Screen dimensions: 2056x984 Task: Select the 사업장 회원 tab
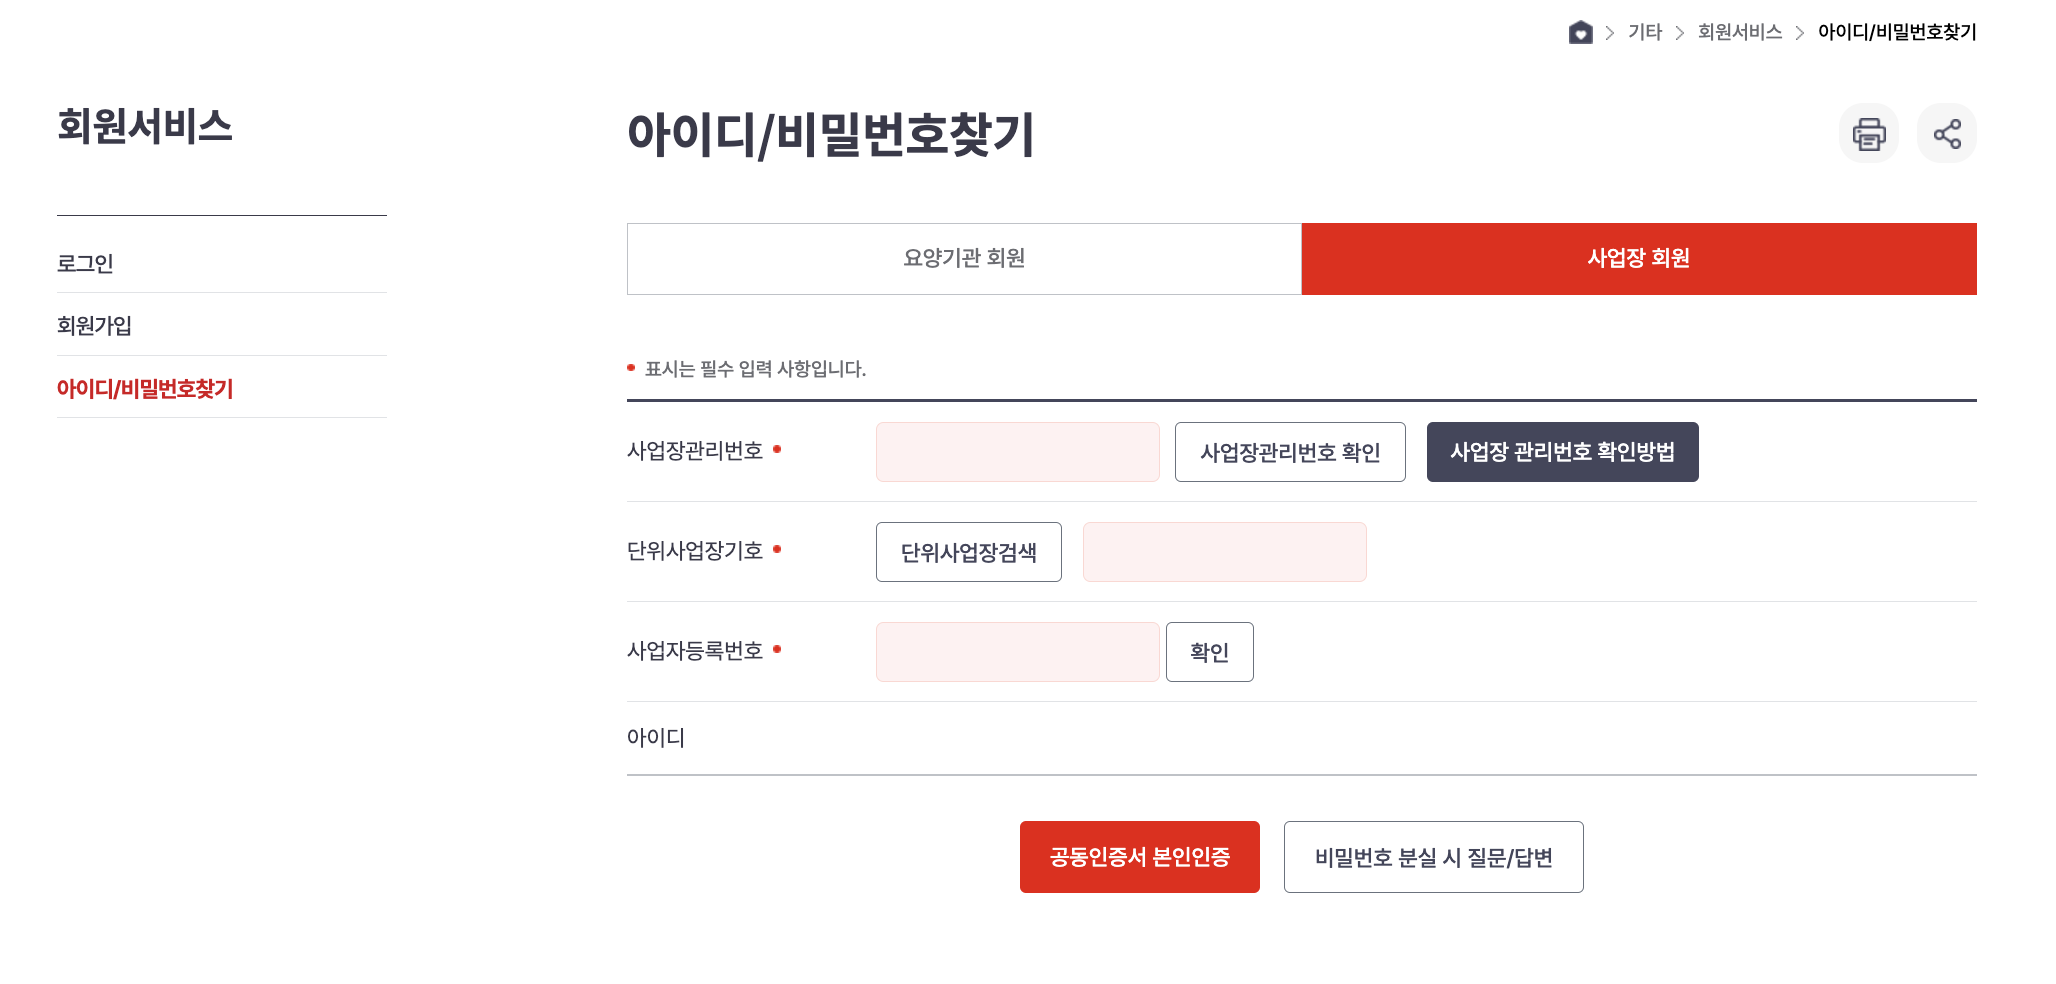pos(1638,258)
